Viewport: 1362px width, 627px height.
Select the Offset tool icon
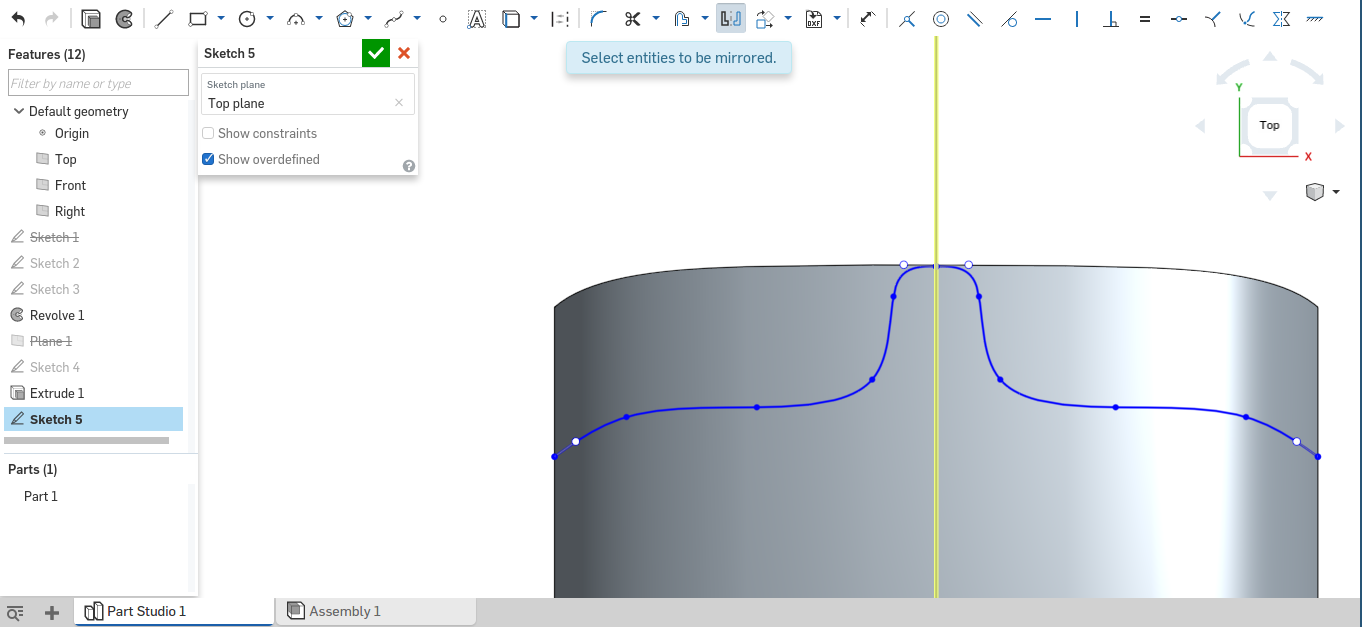click(x=681, y=18)
